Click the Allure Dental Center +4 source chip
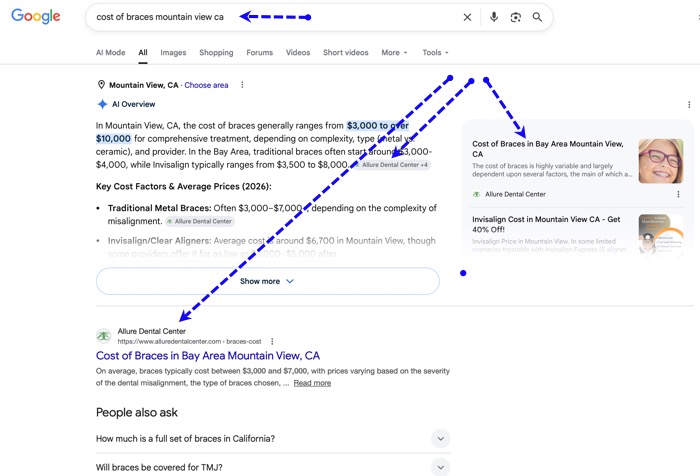This screenshot has width=700, height=476. tap(391, 165)
